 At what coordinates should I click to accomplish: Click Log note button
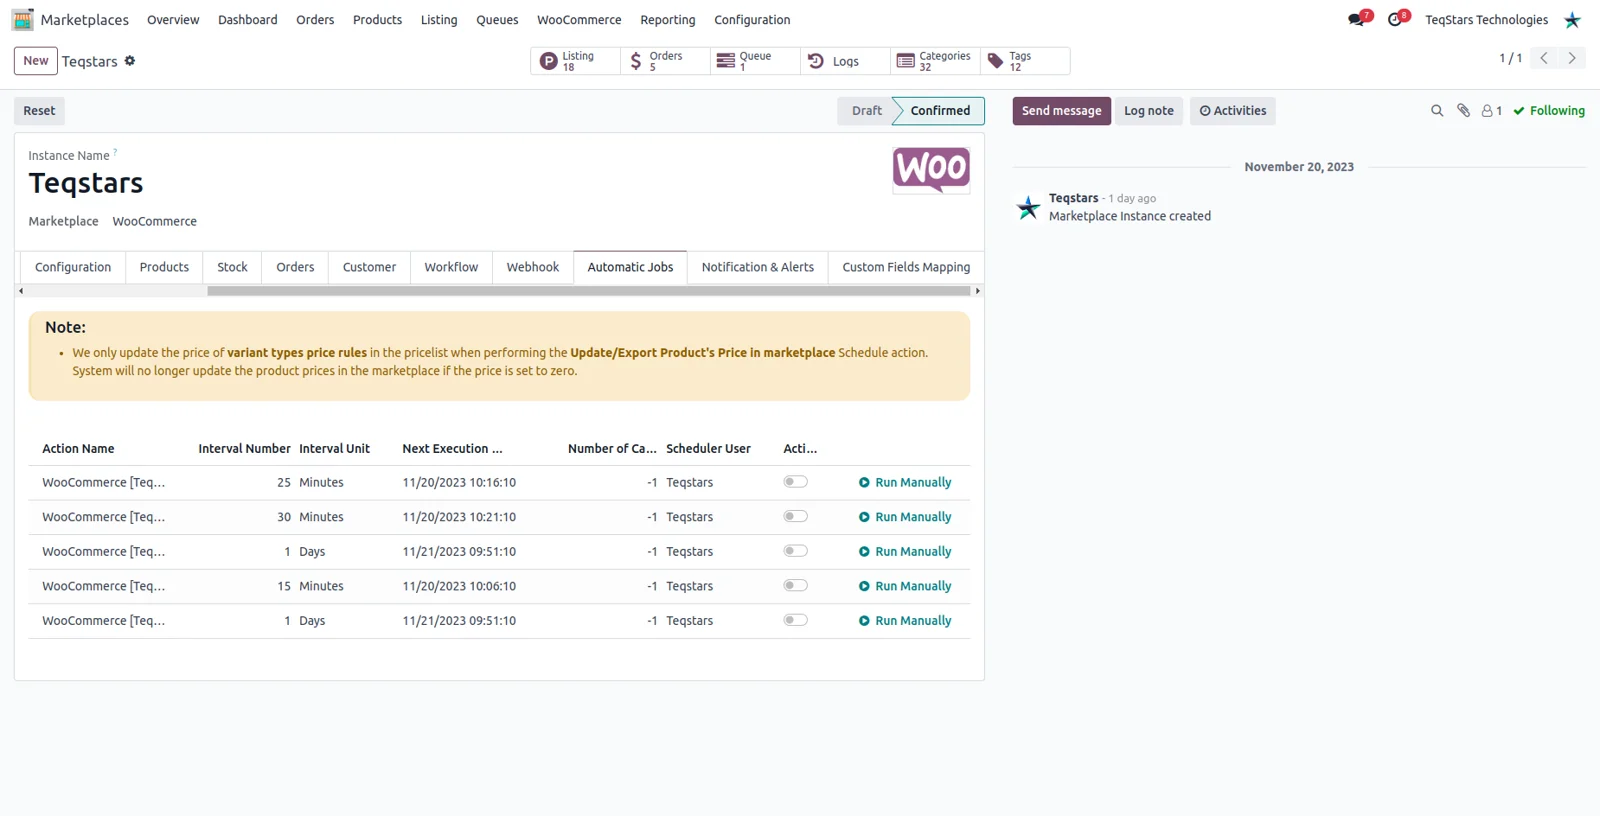click(1149, 111)
